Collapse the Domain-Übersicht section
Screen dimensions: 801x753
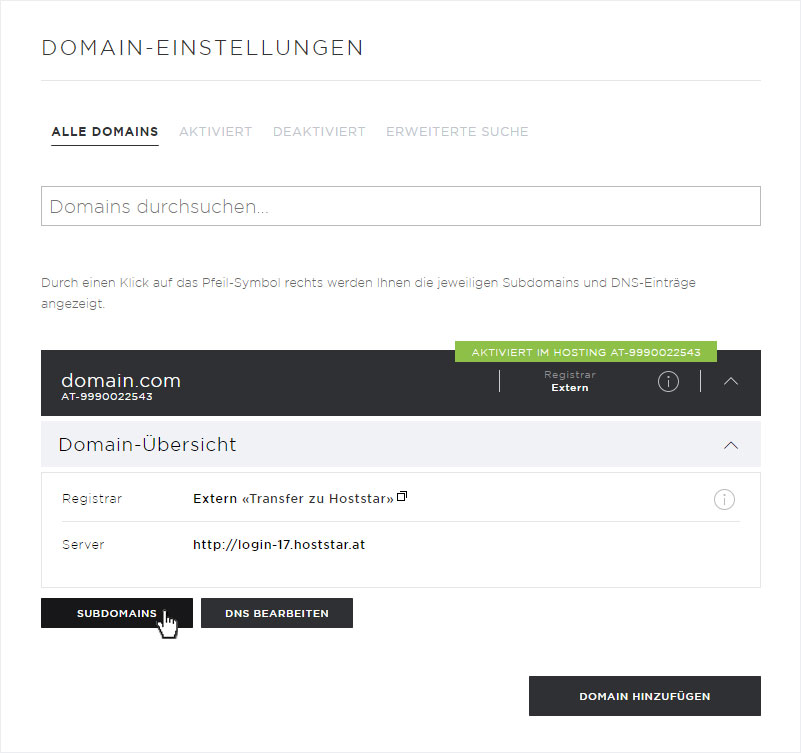point(731,445)
